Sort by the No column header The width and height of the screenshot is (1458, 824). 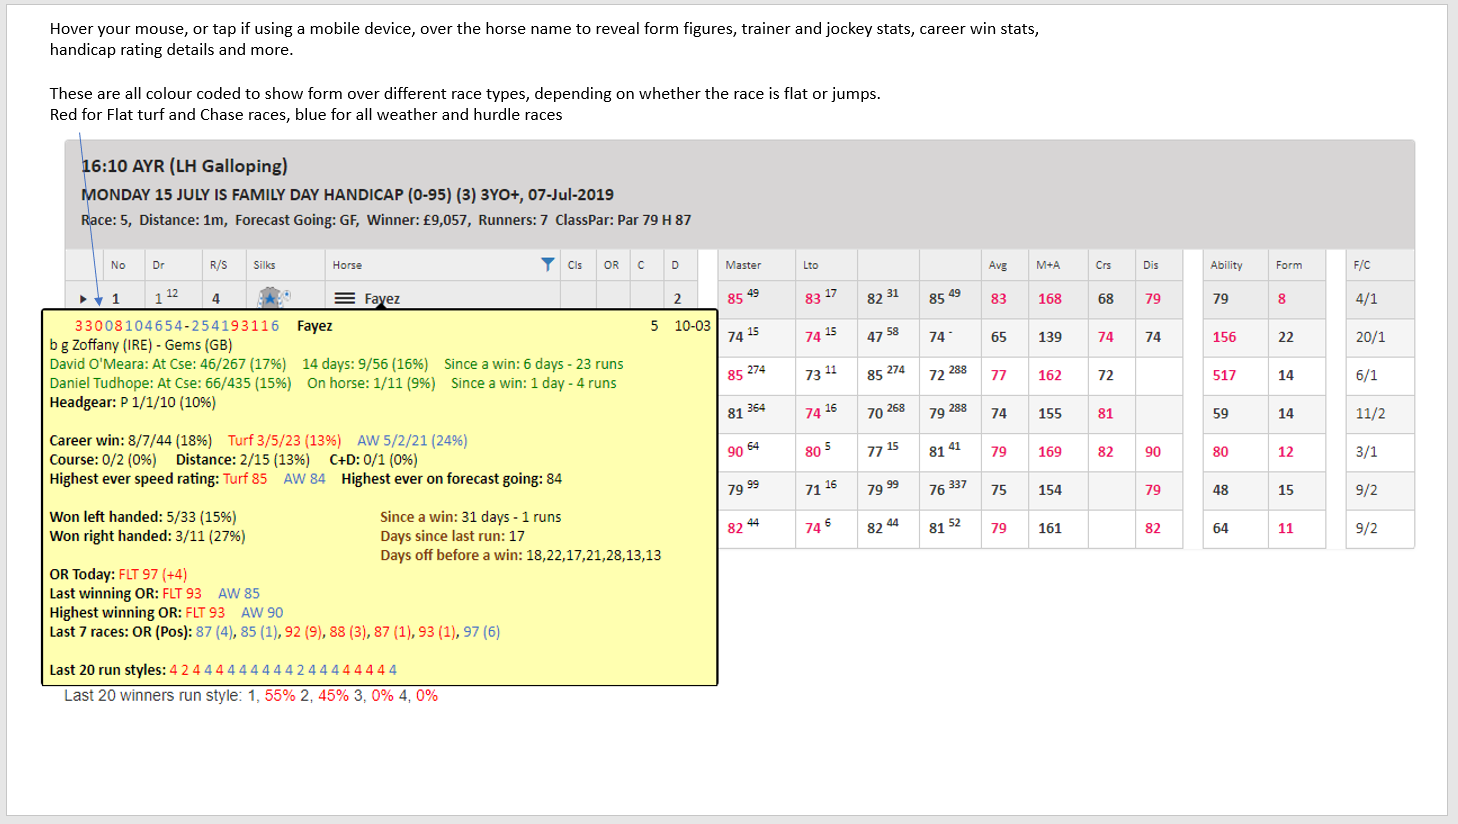click(x=118, y=265)
